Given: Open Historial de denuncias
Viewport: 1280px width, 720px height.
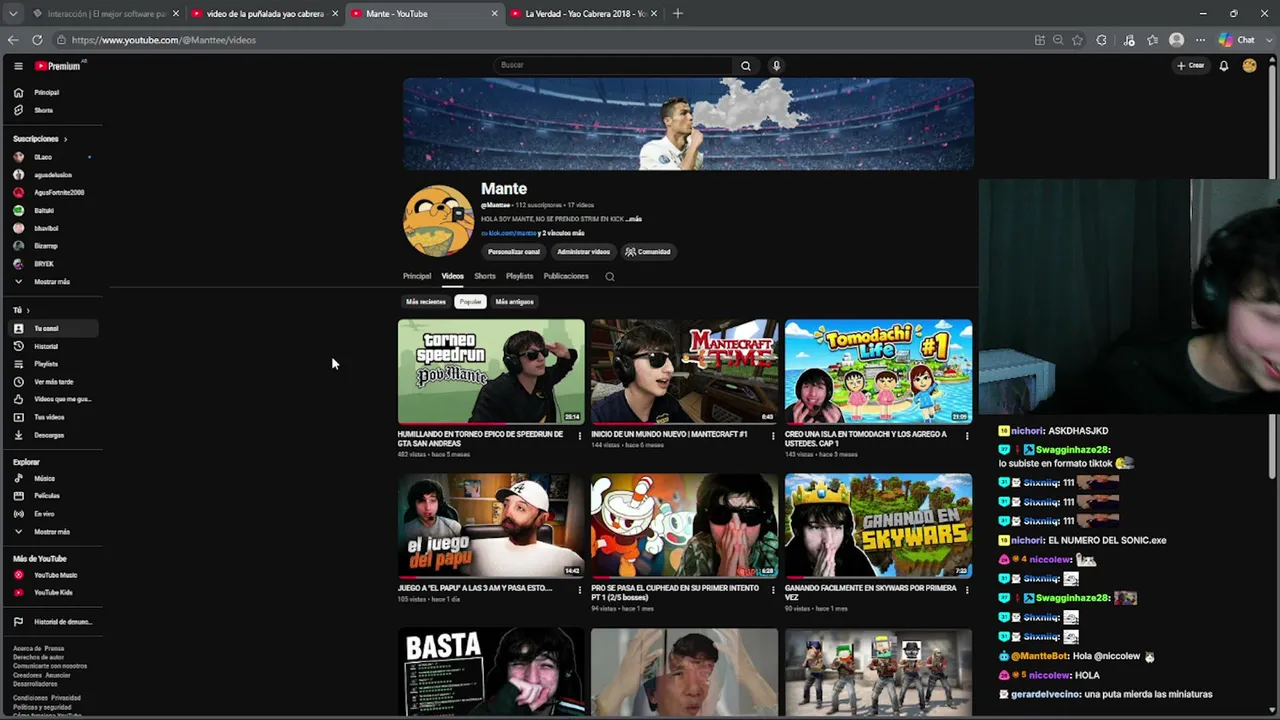Looking at the screenshot, I should 62,622.
